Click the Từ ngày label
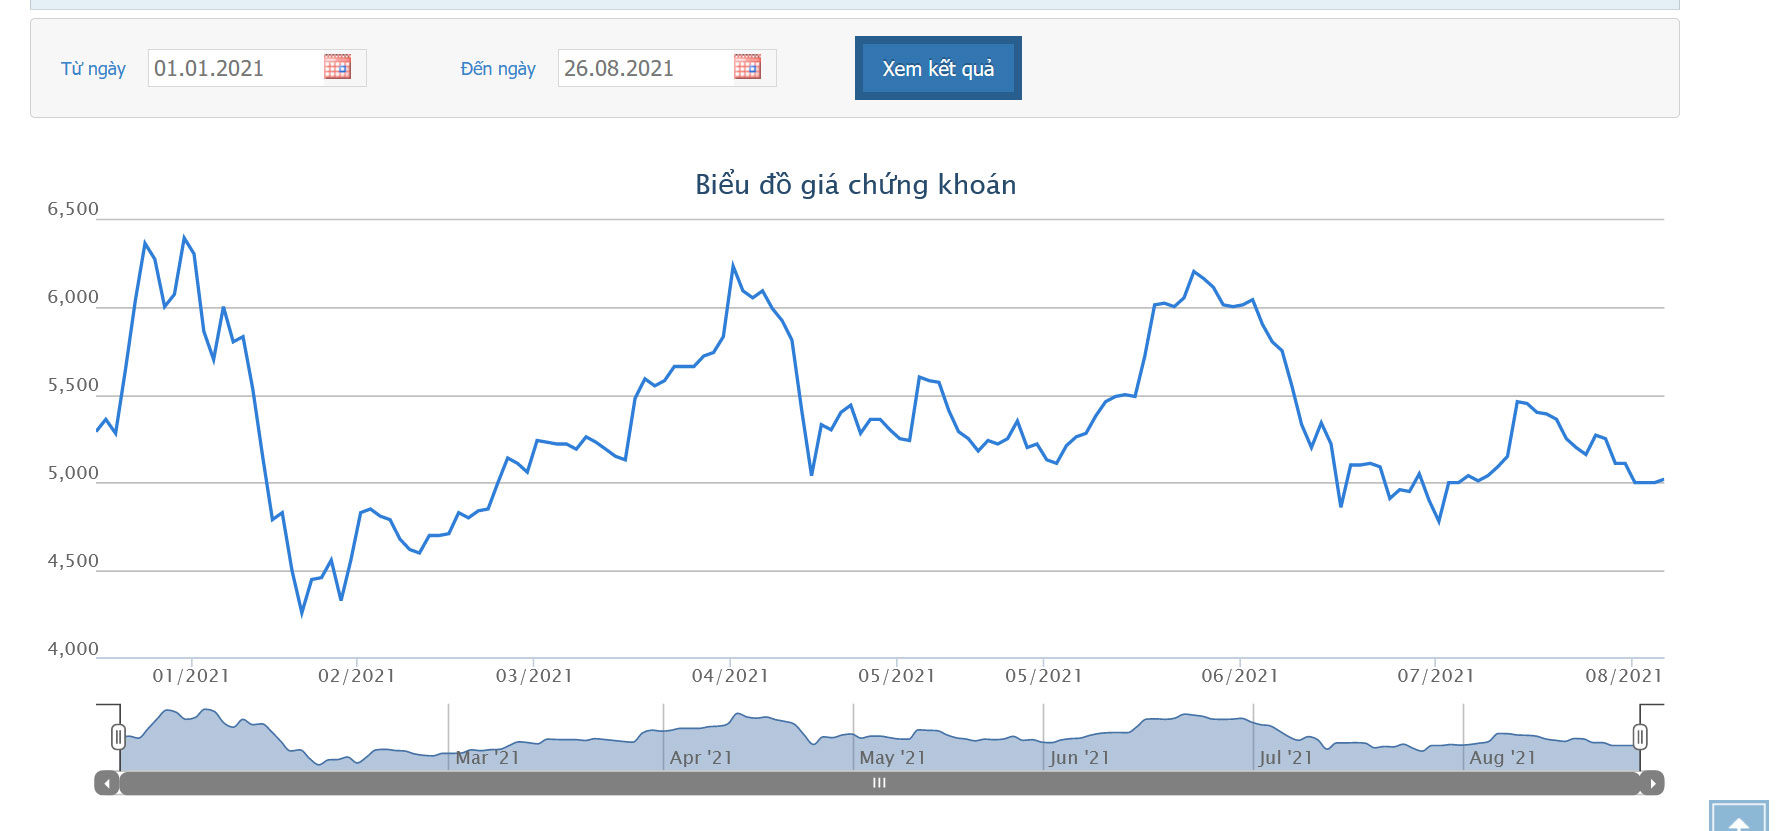The width and height of the screenshot is (1777, 831). coord(93,69)
